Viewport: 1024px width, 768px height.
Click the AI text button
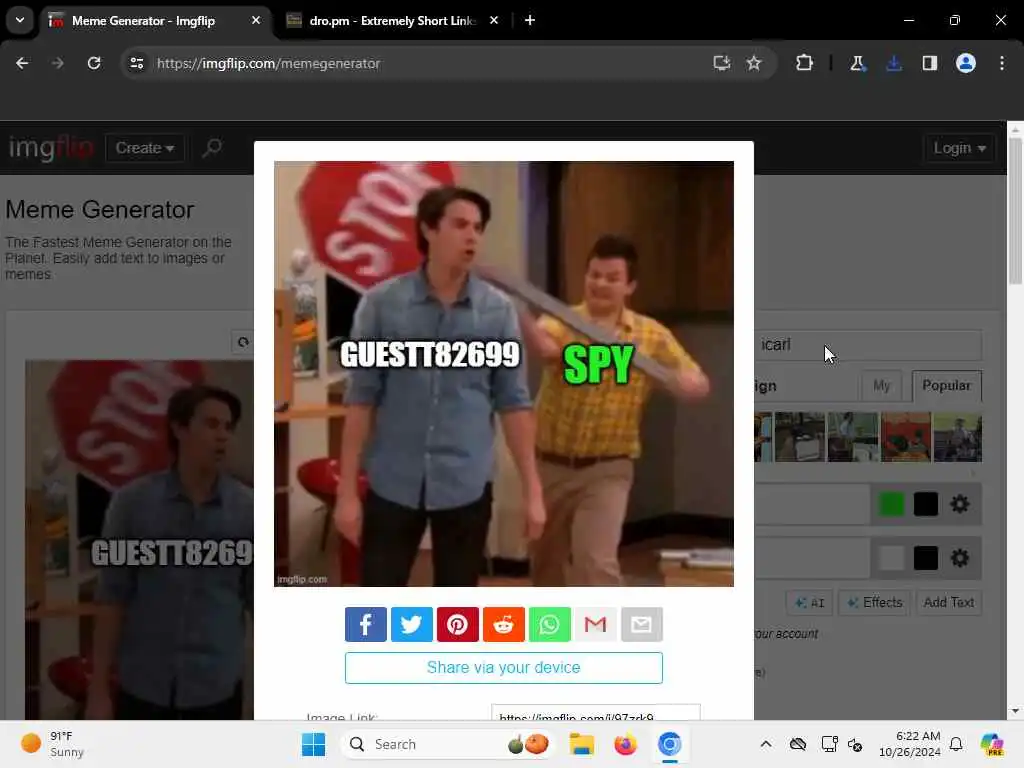(x=809, y=603)
